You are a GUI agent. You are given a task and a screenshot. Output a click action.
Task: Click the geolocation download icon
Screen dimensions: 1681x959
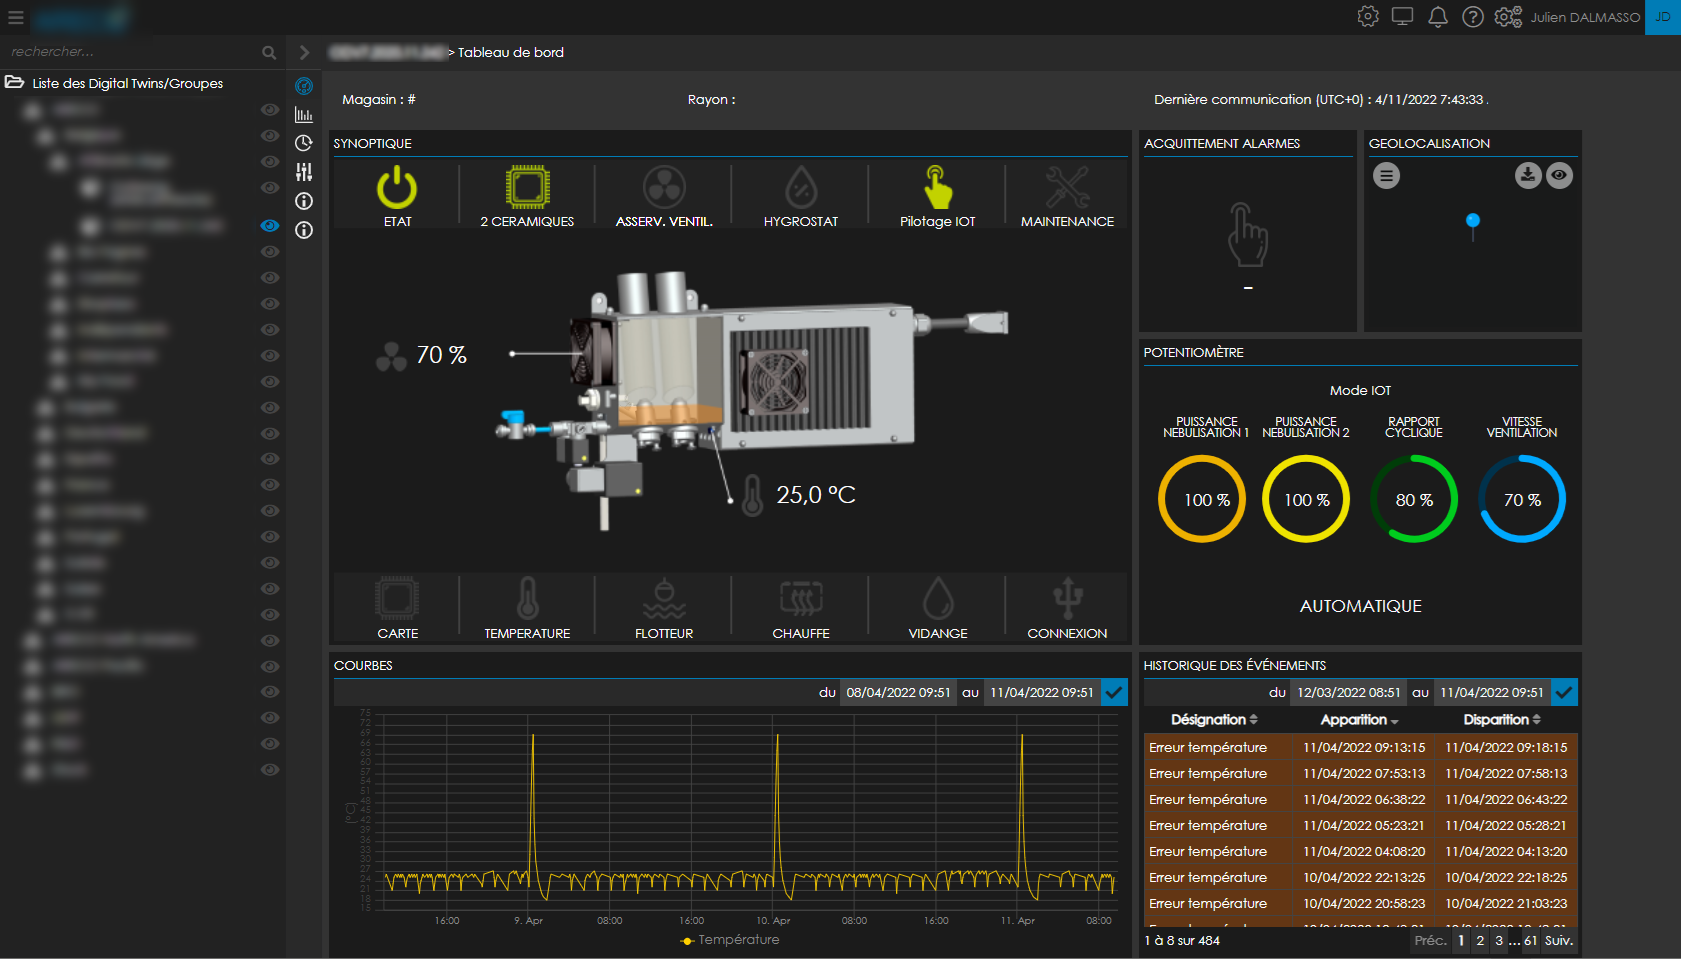(1527, 176)
